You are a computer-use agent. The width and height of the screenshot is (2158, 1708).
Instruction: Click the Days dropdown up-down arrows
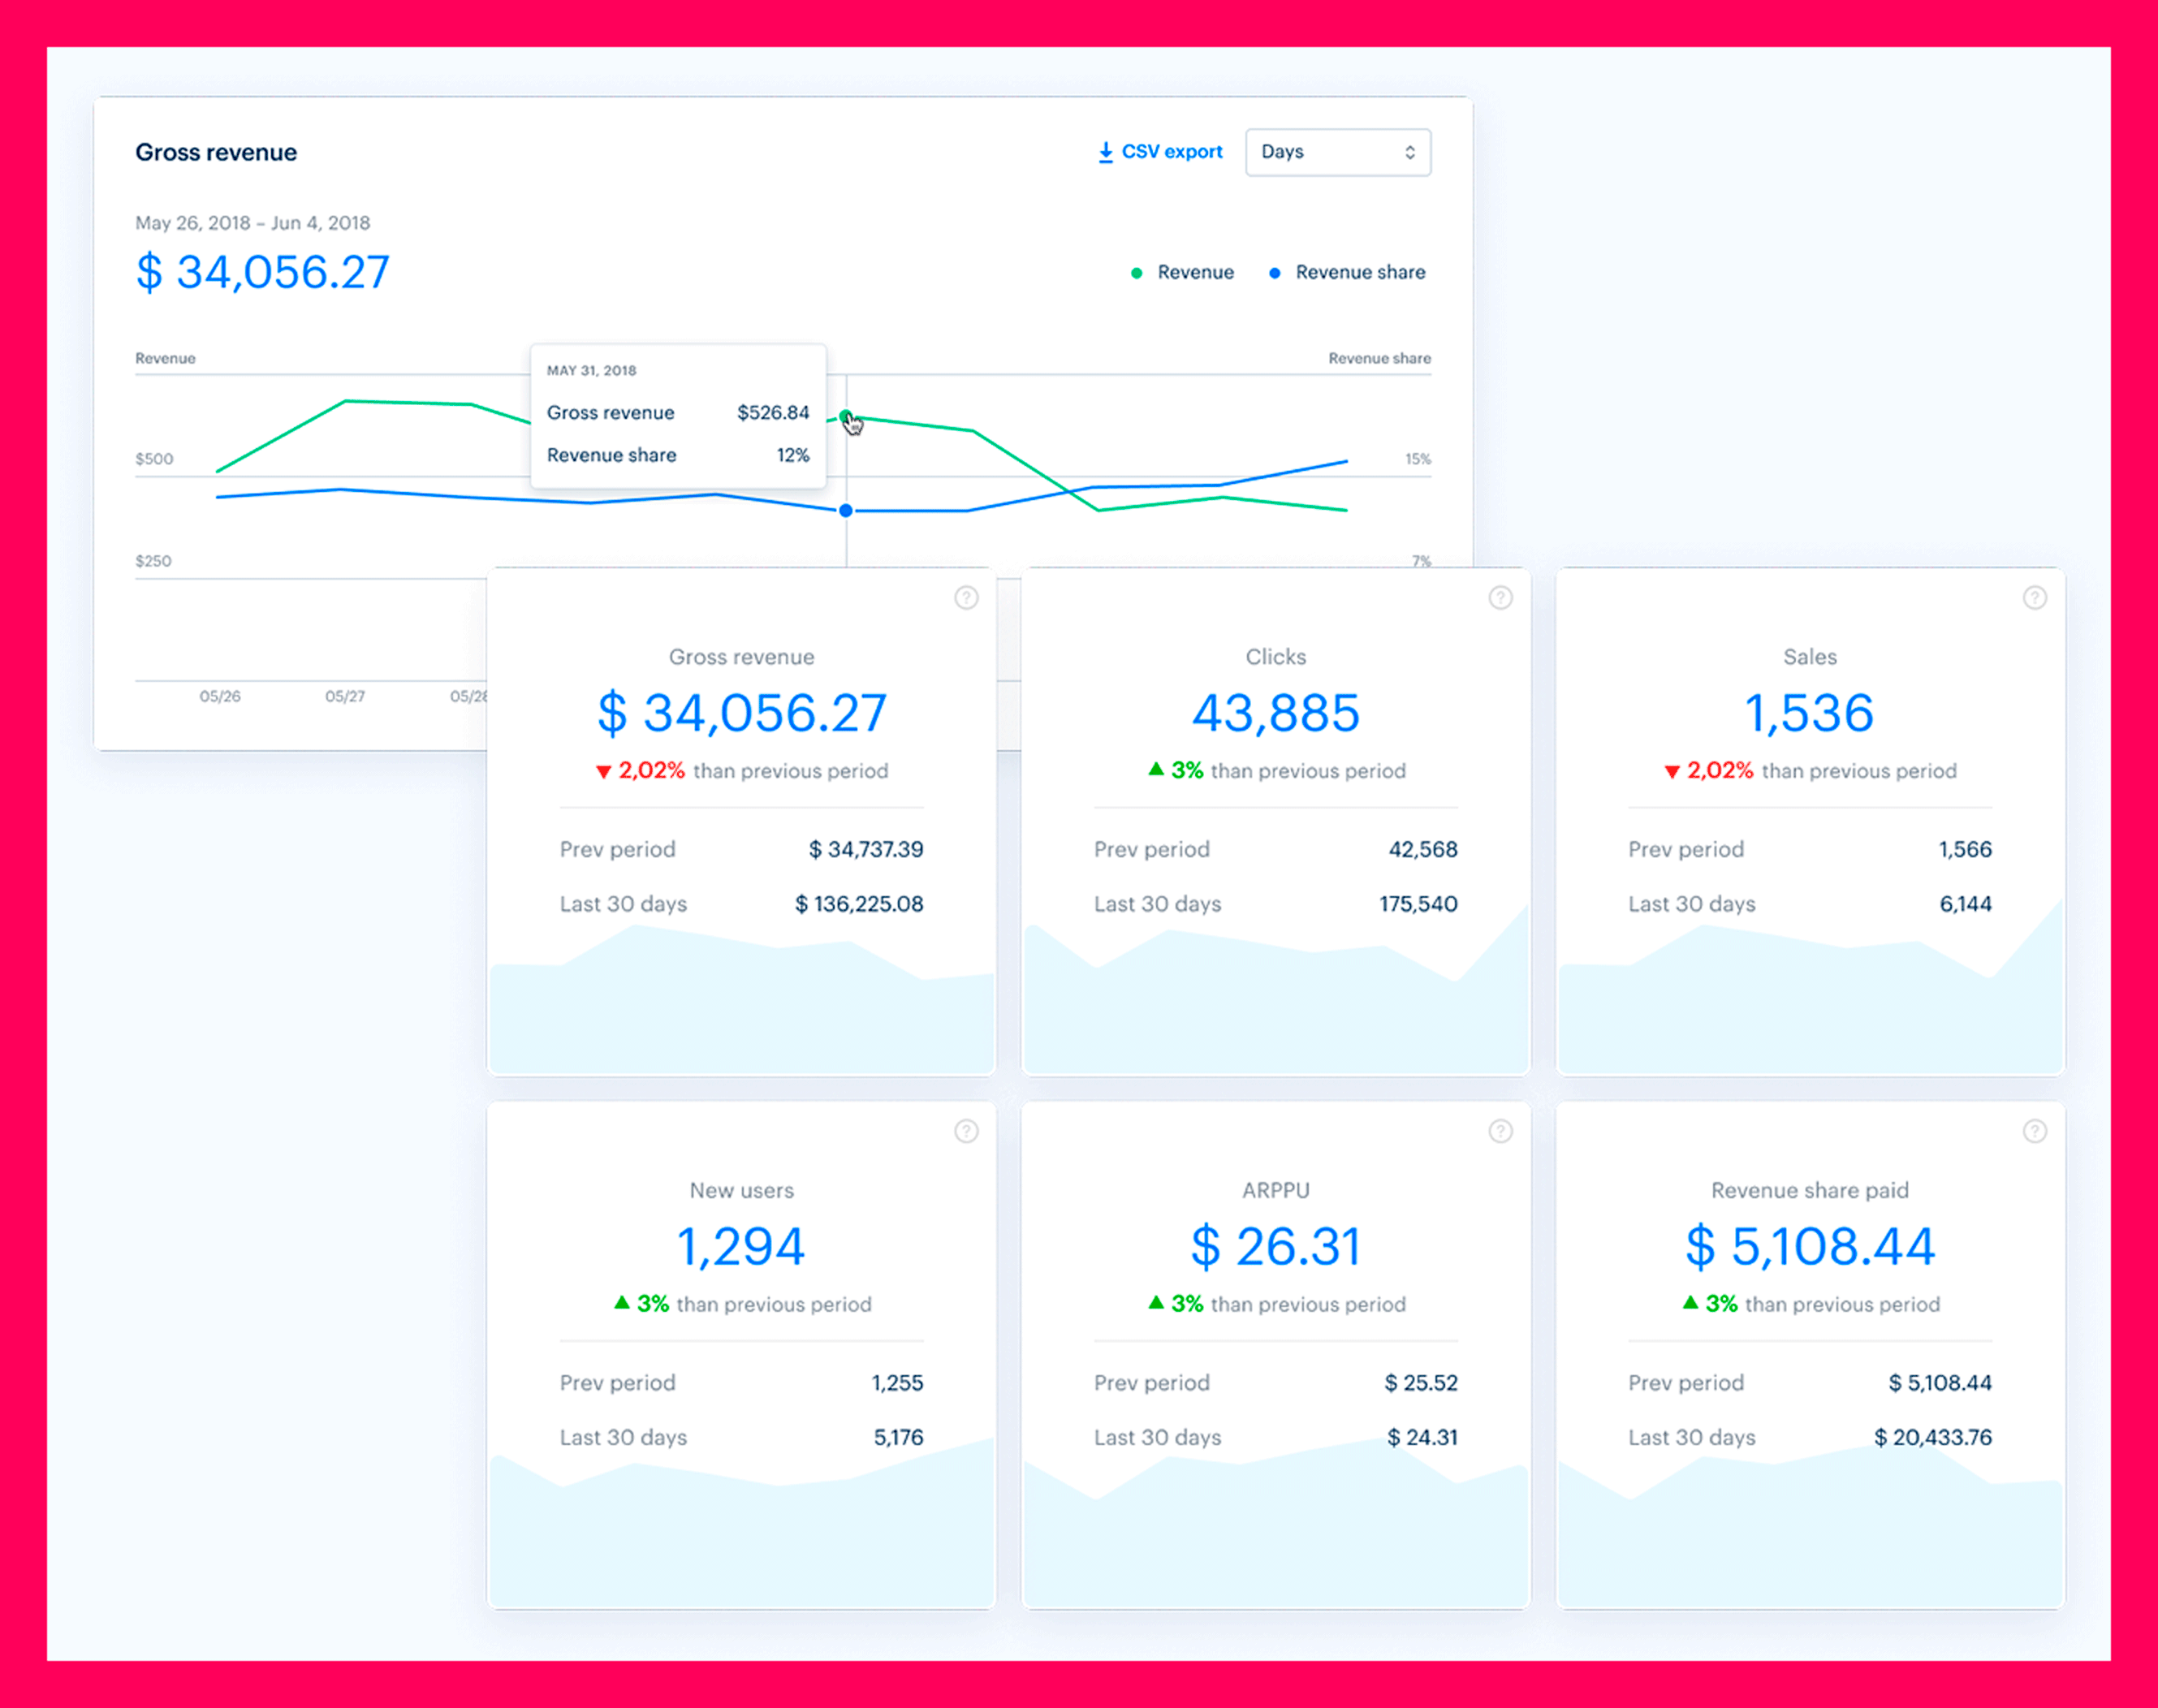point(1410,152)
